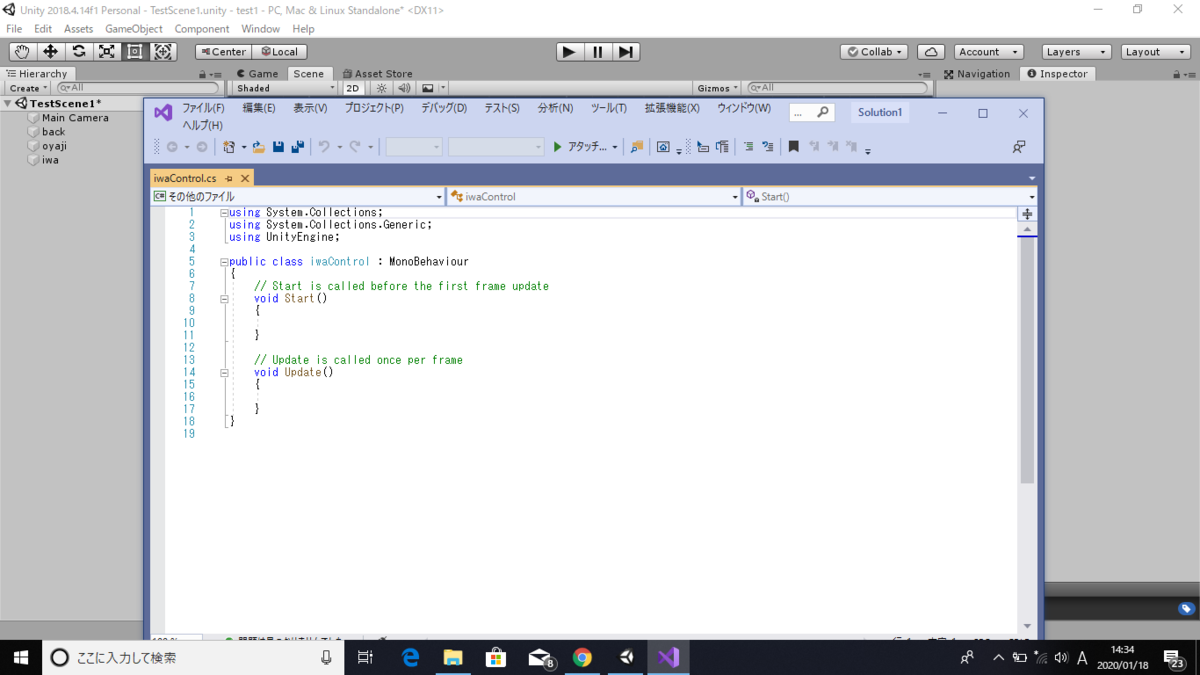Image resolution: width=1200 pixels, height=675 pixels.
Task: Click the bookmark toggle icon
Action: point(793,147)
